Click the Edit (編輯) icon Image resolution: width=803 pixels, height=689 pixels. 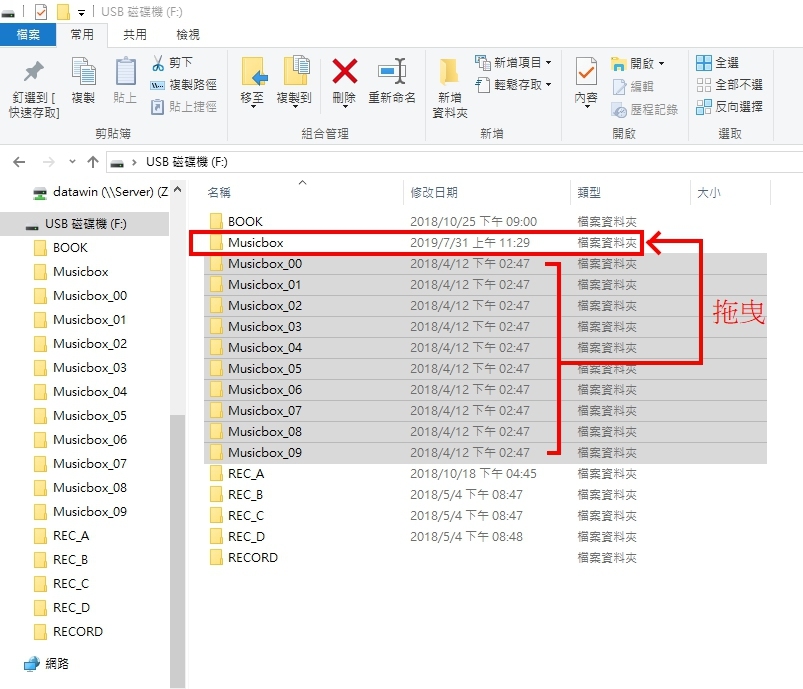click(619, 87)
